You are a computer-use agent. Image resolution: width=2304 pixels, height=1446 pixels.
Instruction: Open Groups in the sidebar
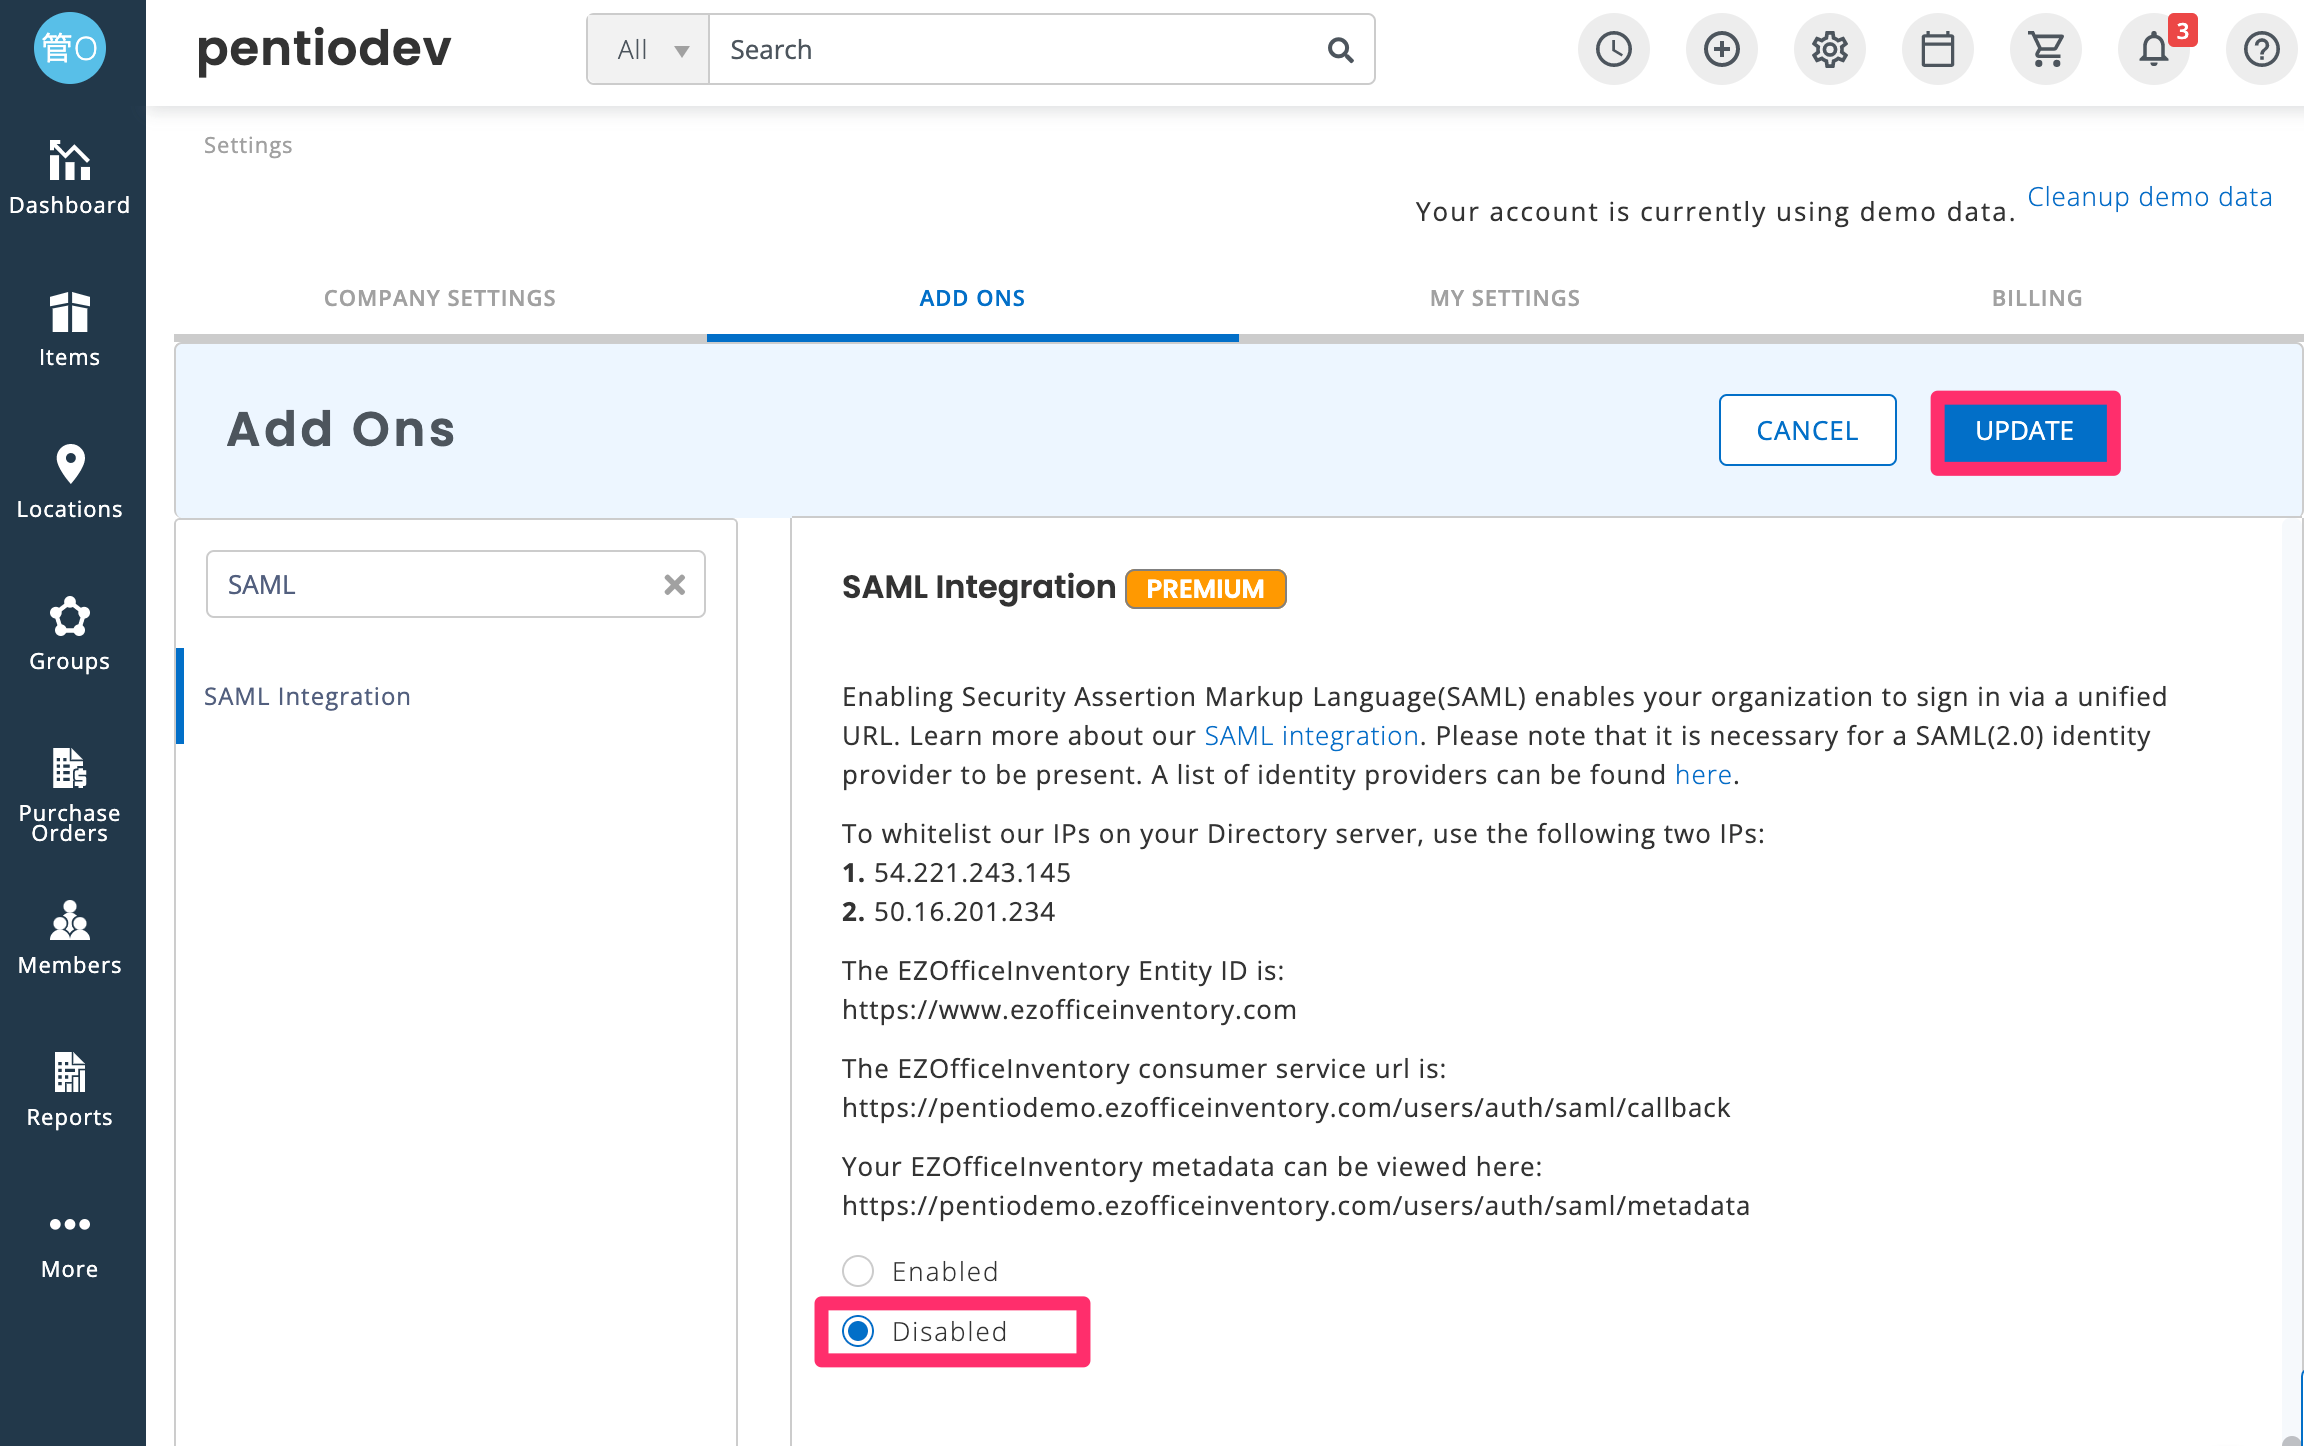pyautogui.click(x=70, y=634)
